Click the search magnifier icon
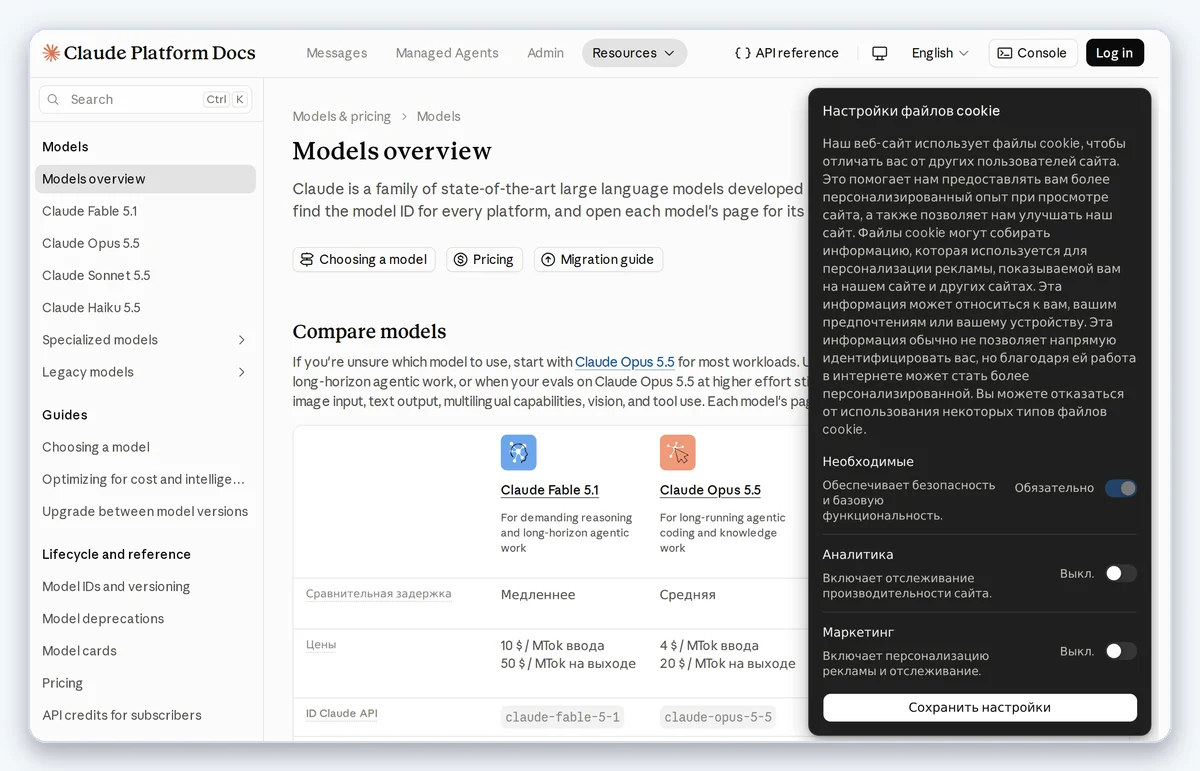The height and width of the screenshot is (771, 1200). [x=54, y=100]
